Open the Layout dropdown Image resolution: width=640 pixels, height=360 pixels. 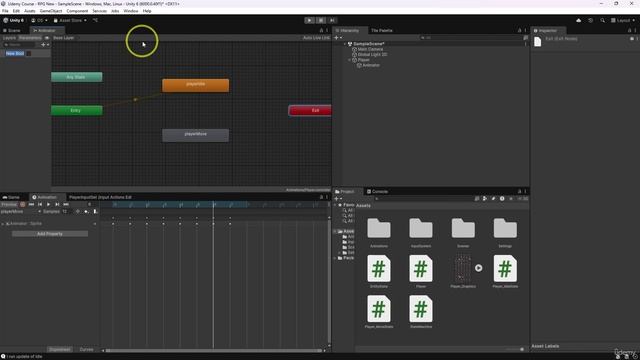[x=623, y=20]
